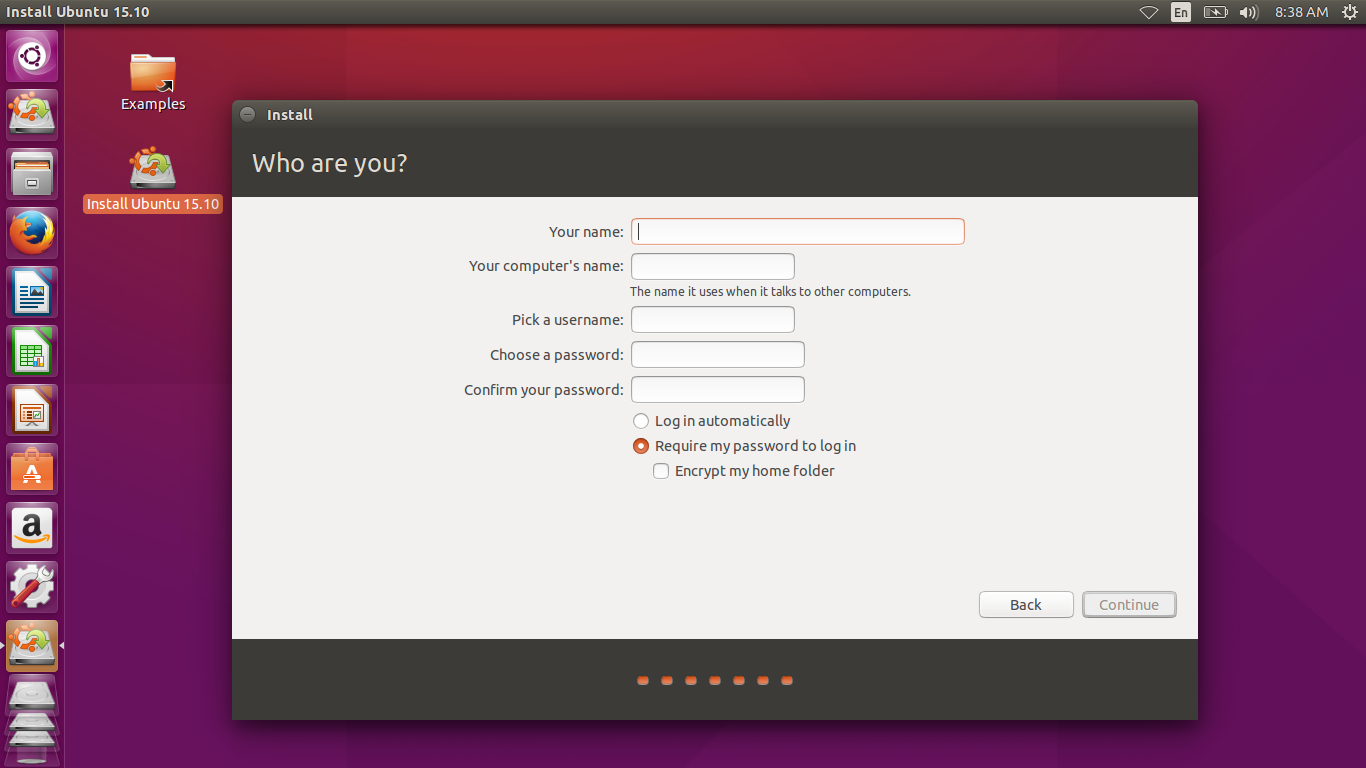
Task: Click the Your name text field
Action: click(797, 231)
